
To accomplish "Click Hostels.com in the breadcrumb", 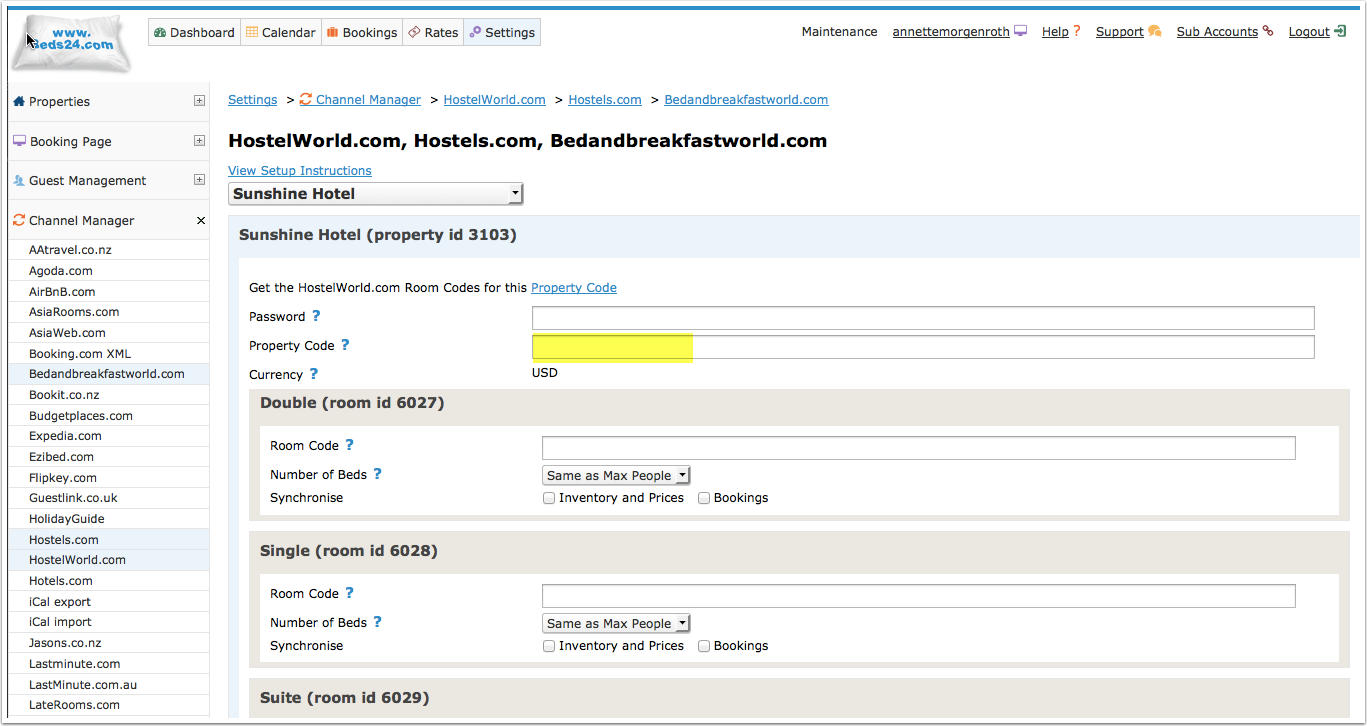I will tap(605, 100).
